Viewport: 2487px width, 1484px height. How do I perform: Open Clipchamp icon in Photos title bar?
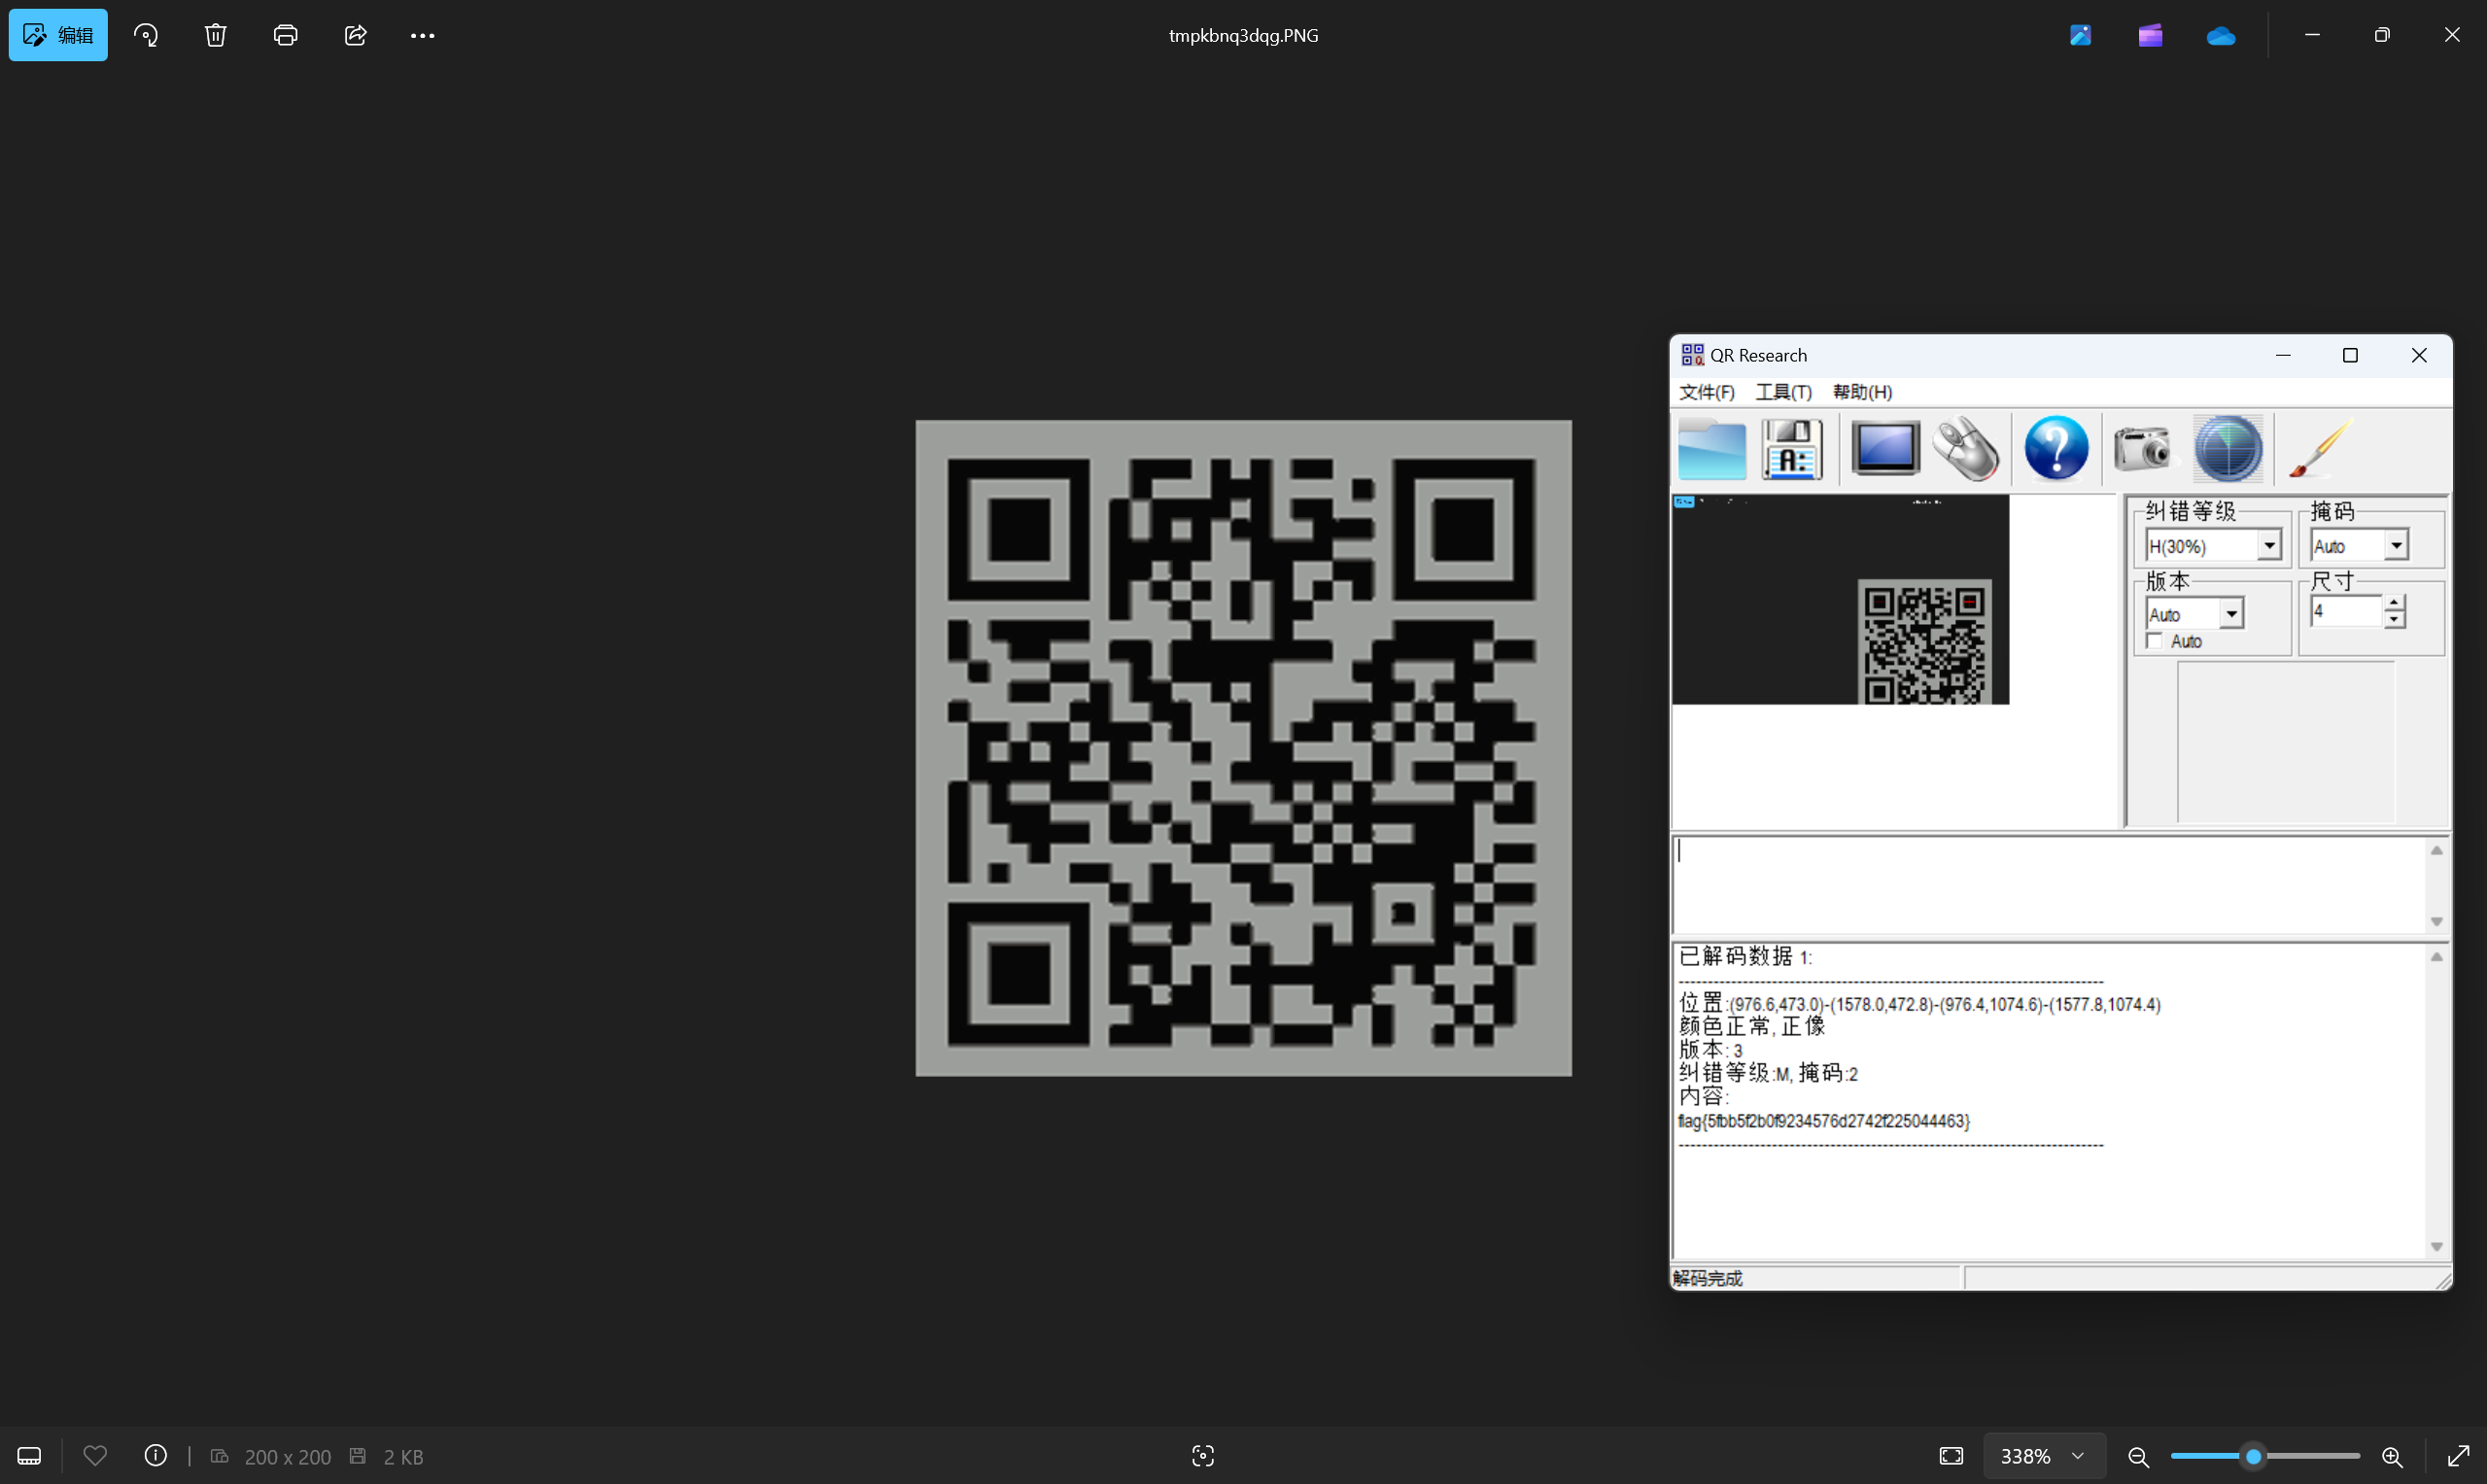(x=2151, y=35)
